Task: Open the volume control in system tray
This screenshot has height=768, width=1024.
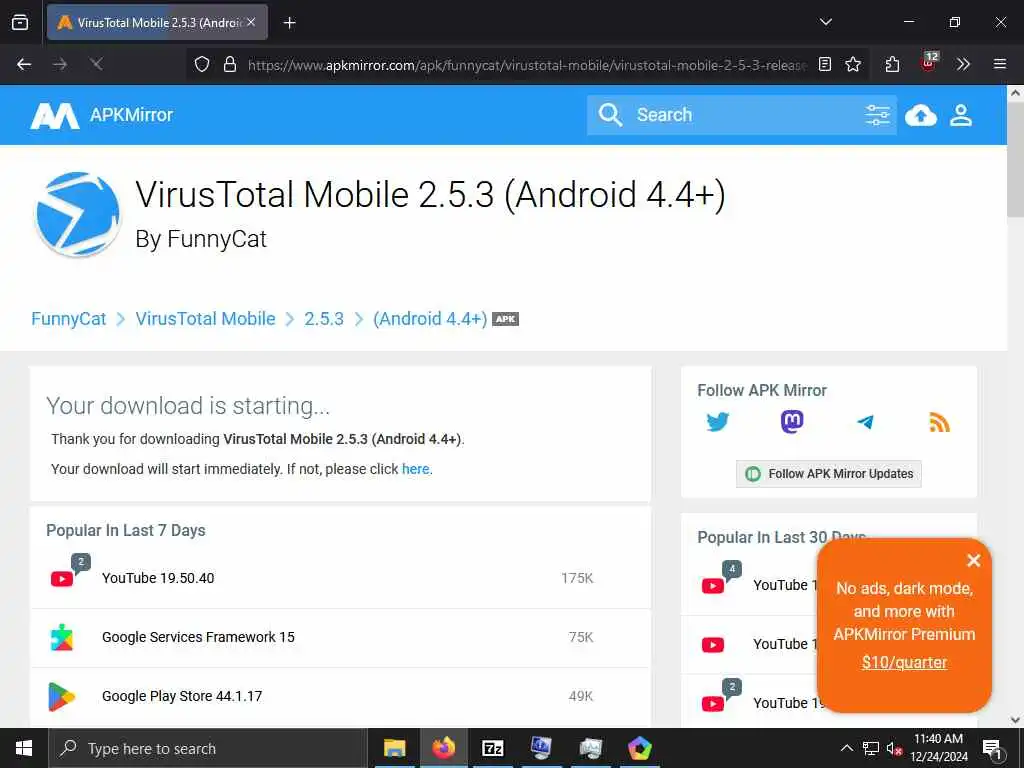Action: (894, 748)
